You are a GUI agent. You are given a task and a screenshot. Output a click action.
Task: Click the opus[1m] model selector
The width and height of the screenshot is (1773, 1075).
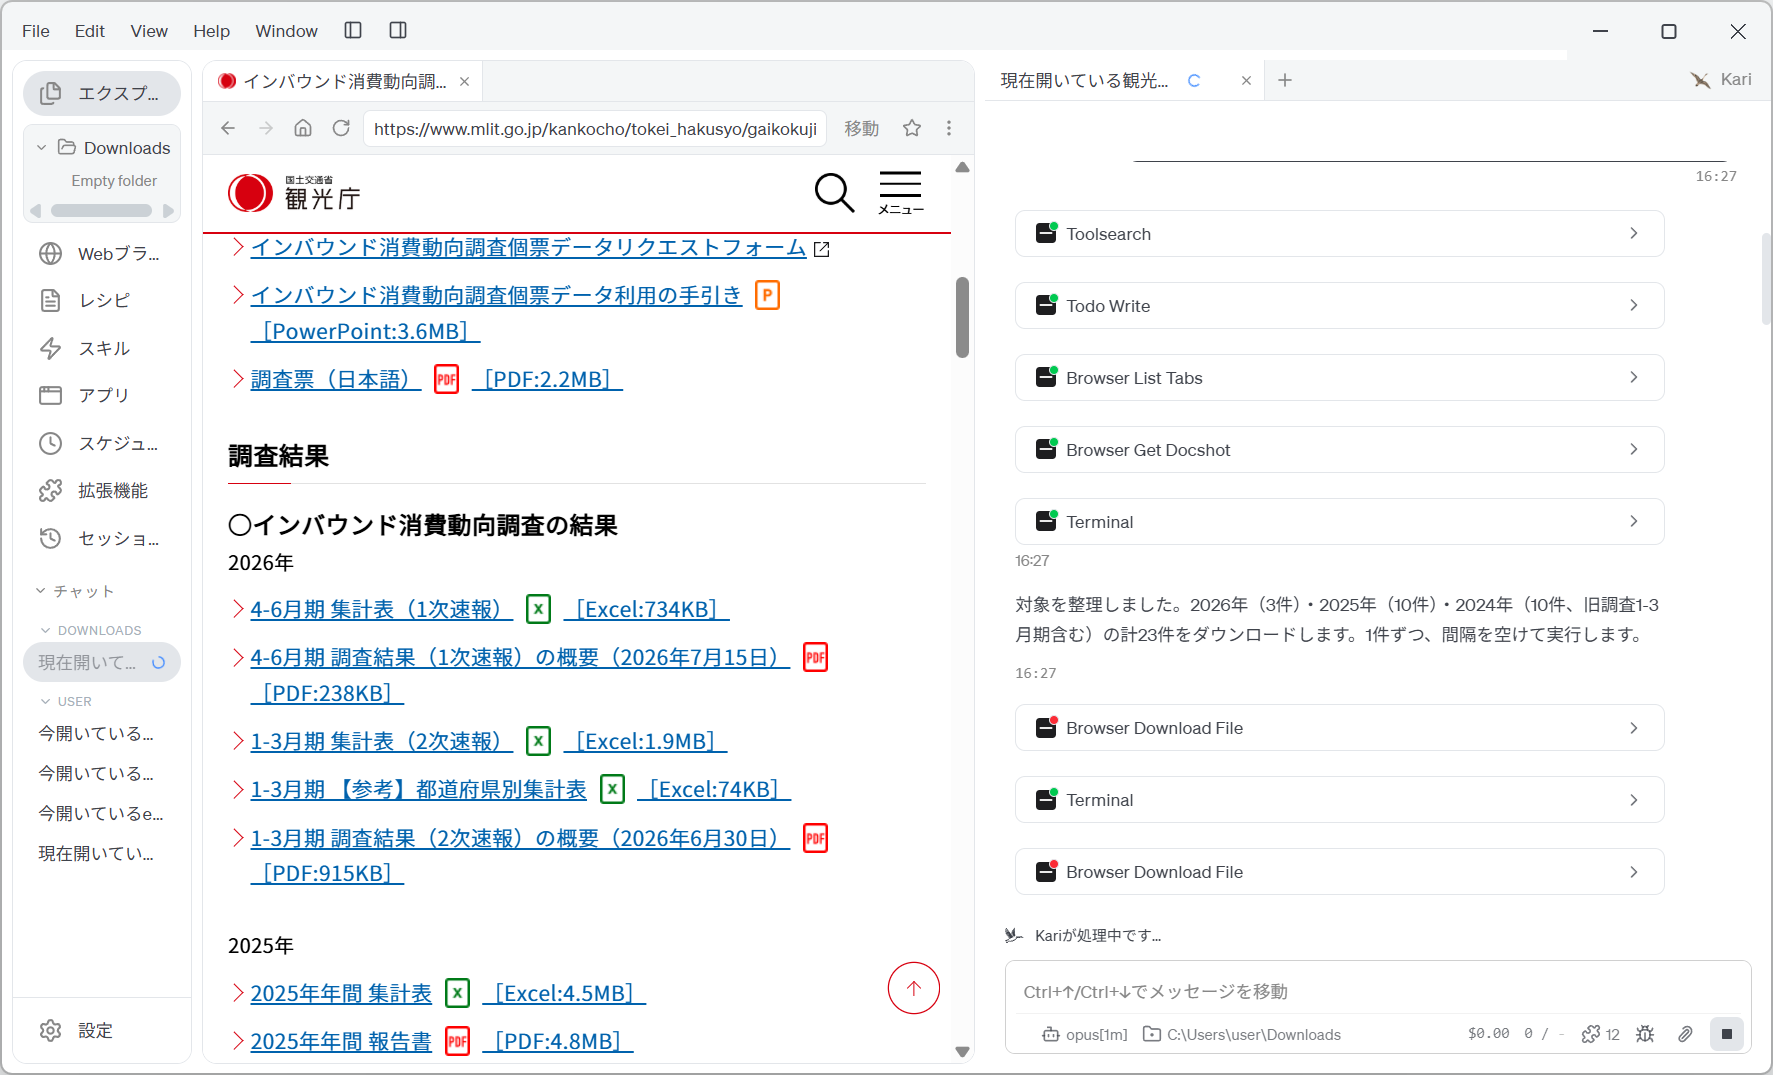1084,1035
